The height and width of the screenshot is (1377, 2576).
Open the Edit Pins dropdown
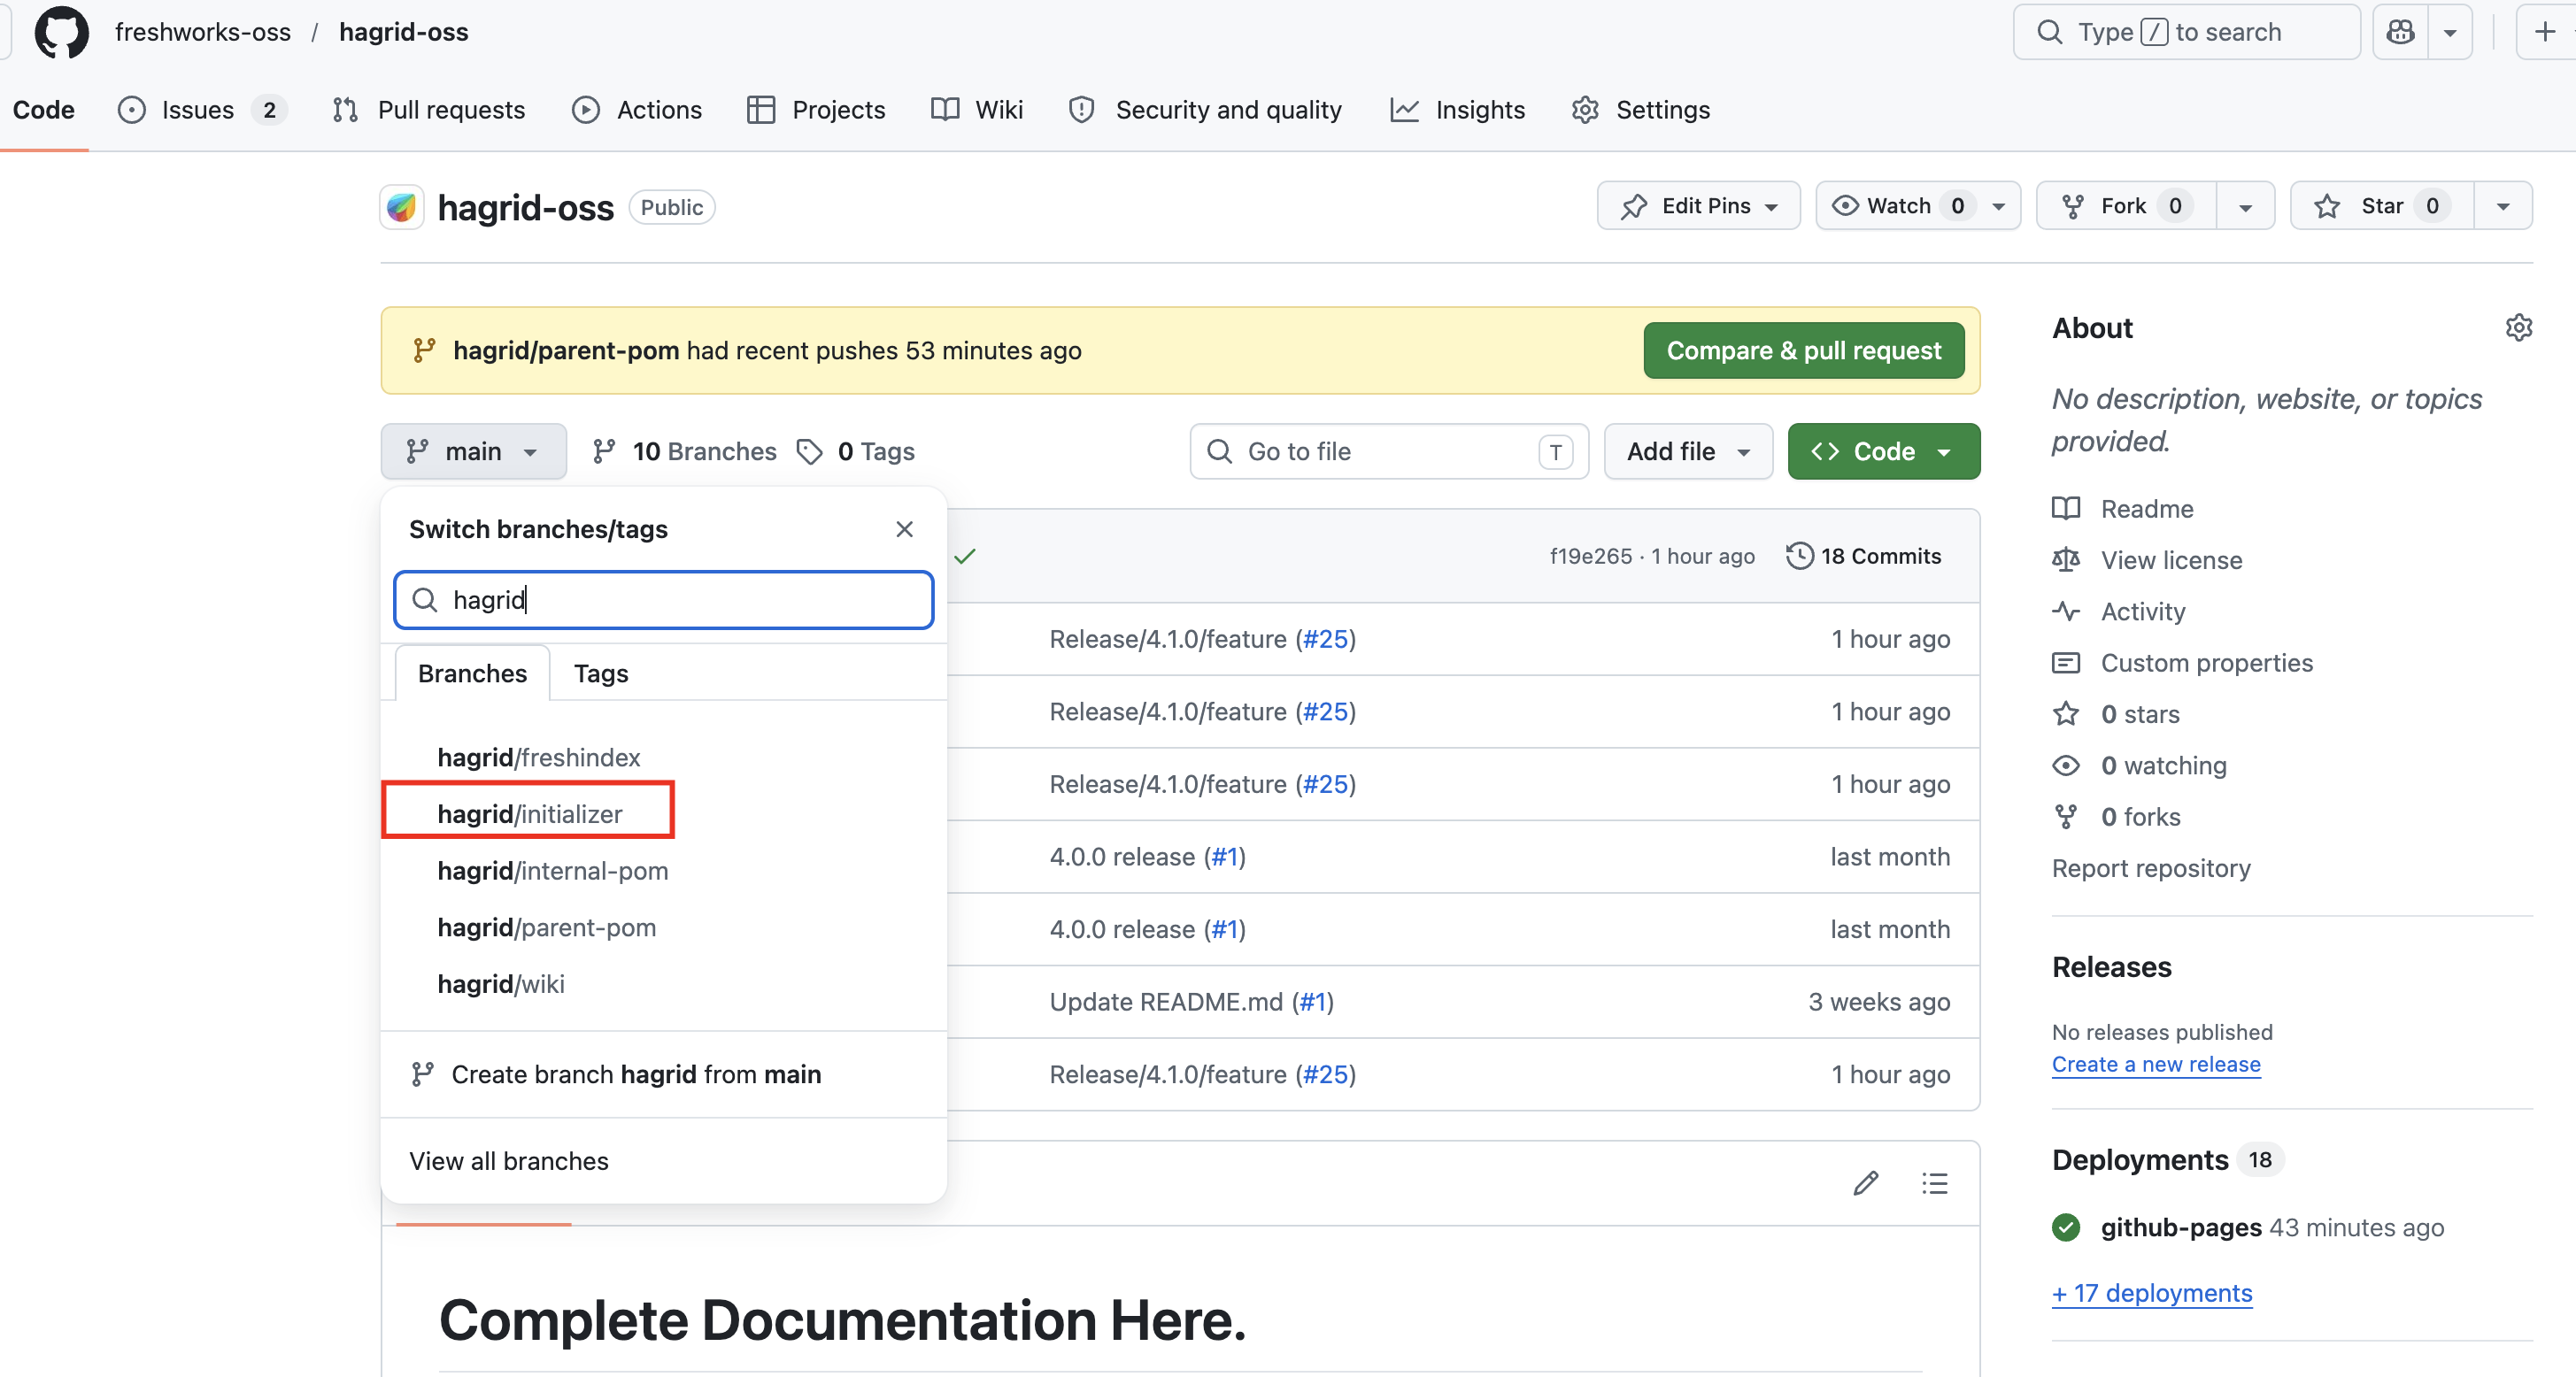coord(1698,206)
